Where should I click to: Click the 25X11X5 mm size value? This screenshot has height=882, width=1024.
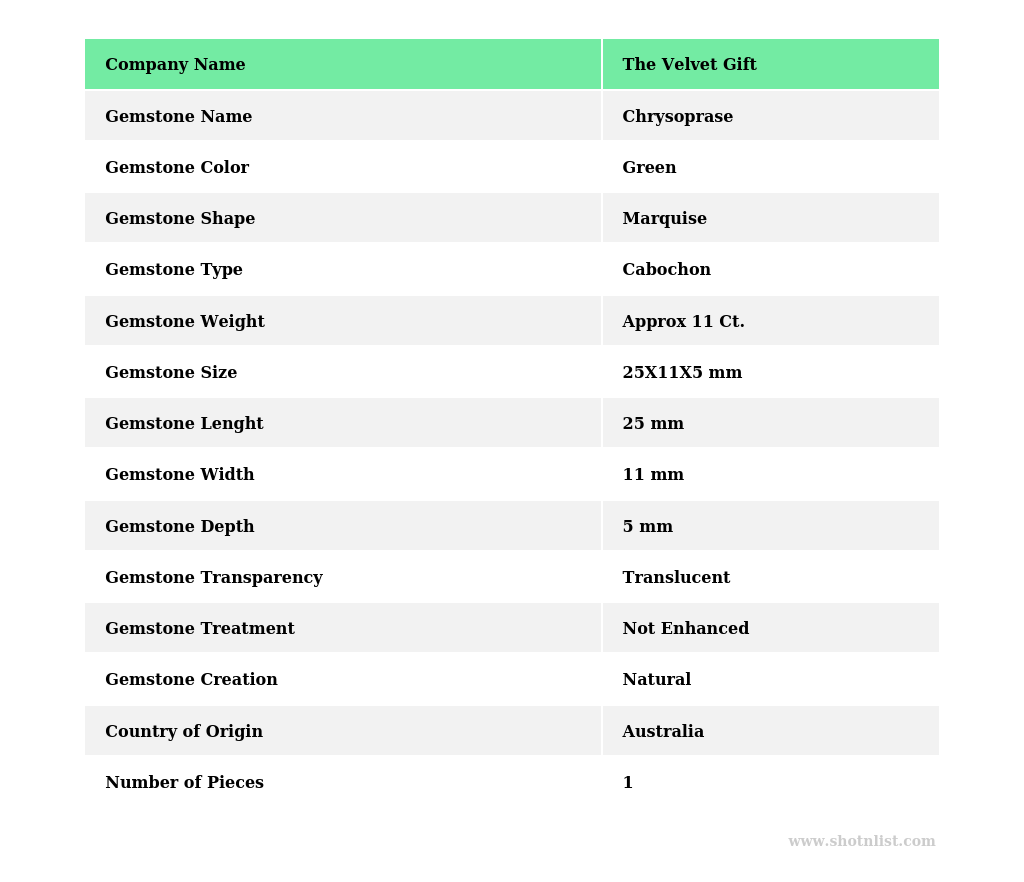click(x=682, y=373)
